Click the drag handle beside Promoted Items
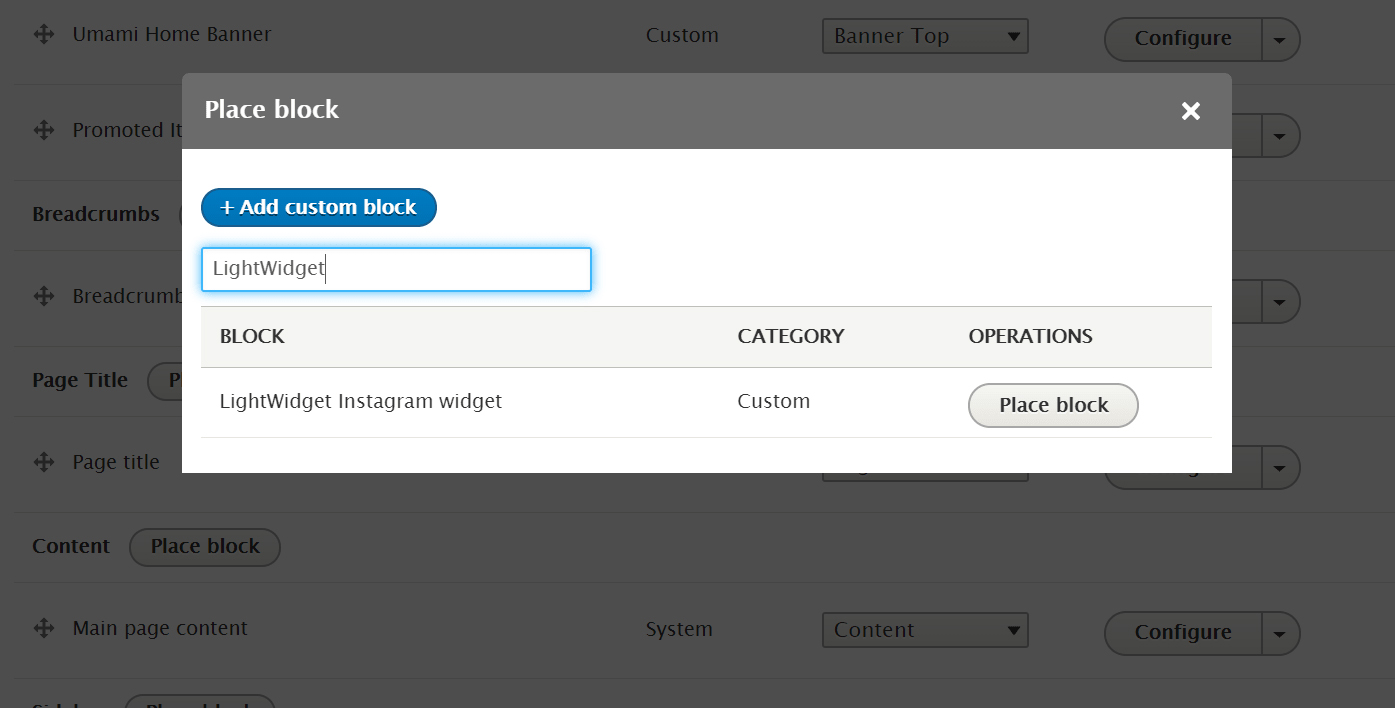 click(43, 130)
